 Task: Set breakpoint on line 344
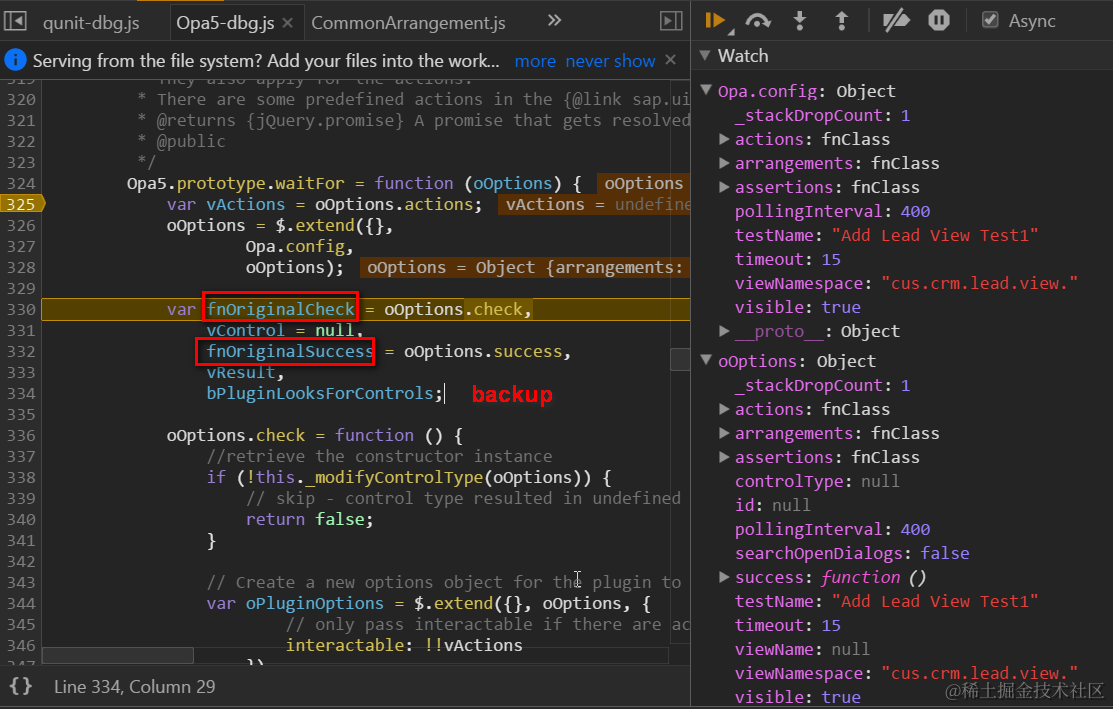point(21,603)
